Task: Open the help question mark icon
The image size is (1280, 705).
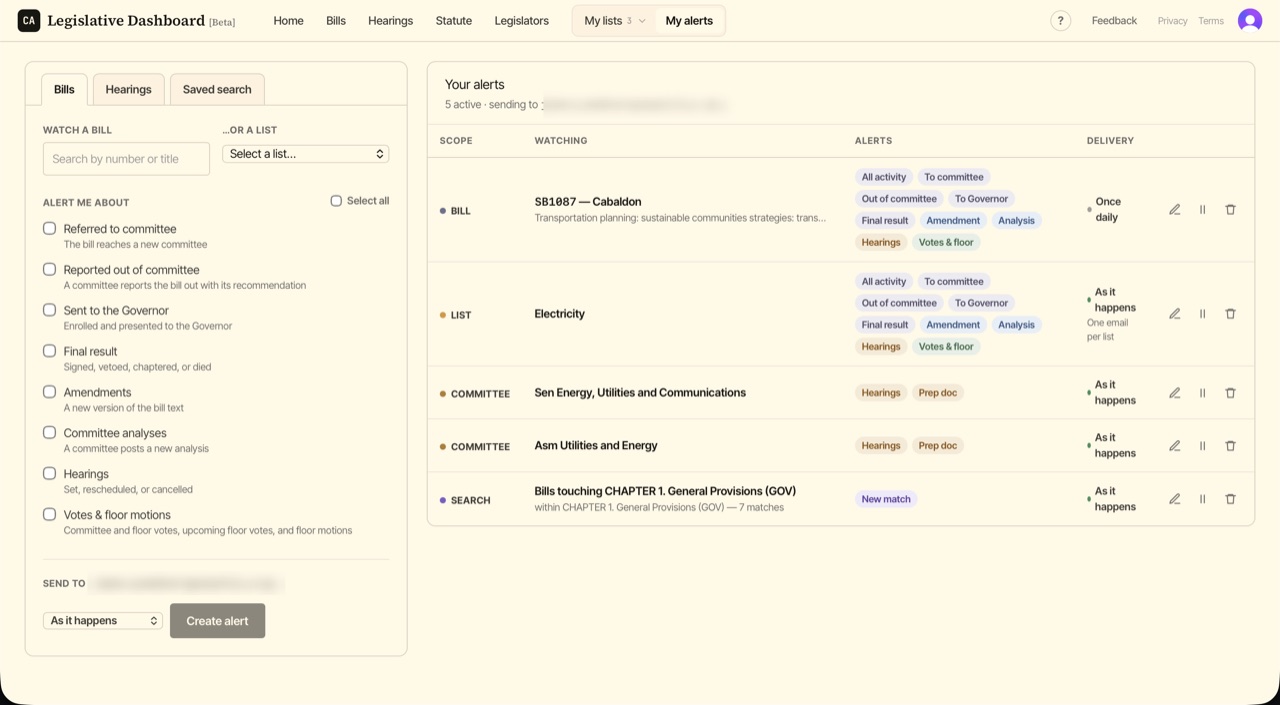Action: coord(1061,21)
